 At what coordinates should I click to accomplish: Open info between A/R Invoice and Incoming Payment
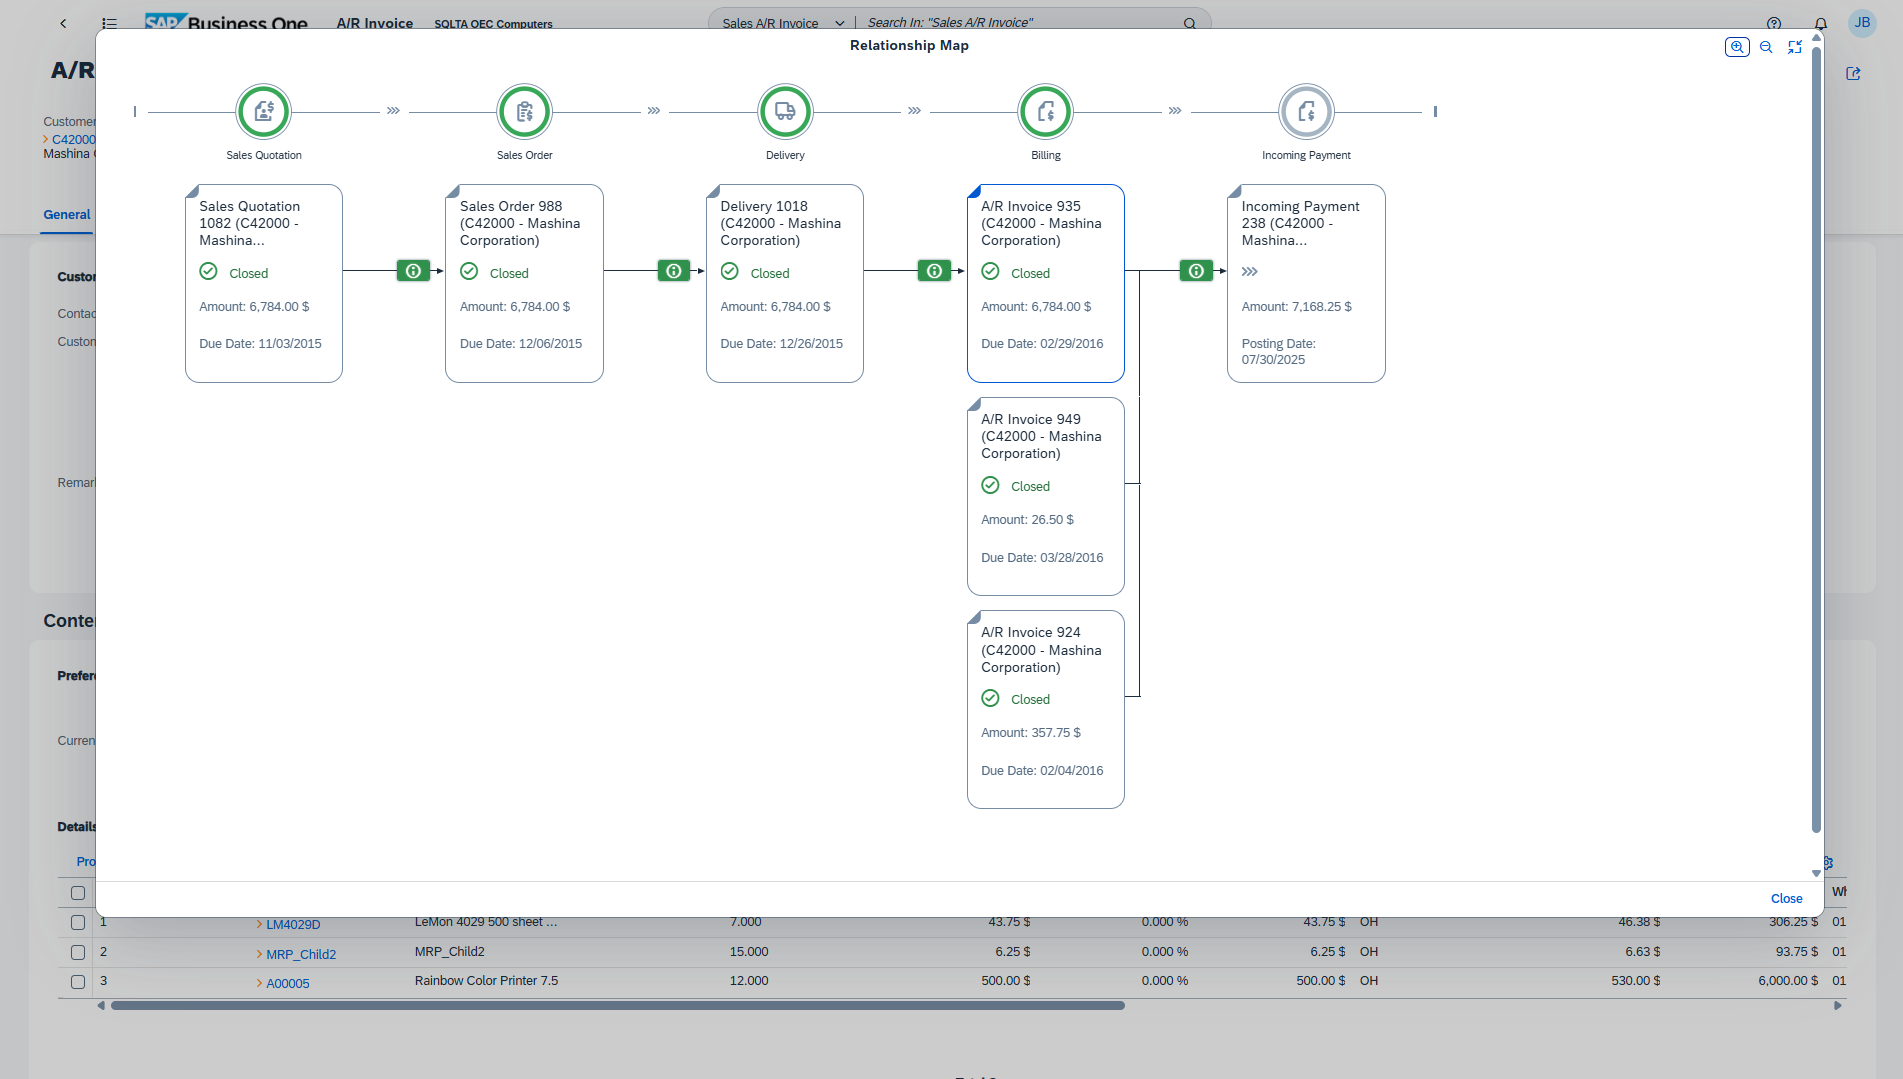(x=1196, y=271)
